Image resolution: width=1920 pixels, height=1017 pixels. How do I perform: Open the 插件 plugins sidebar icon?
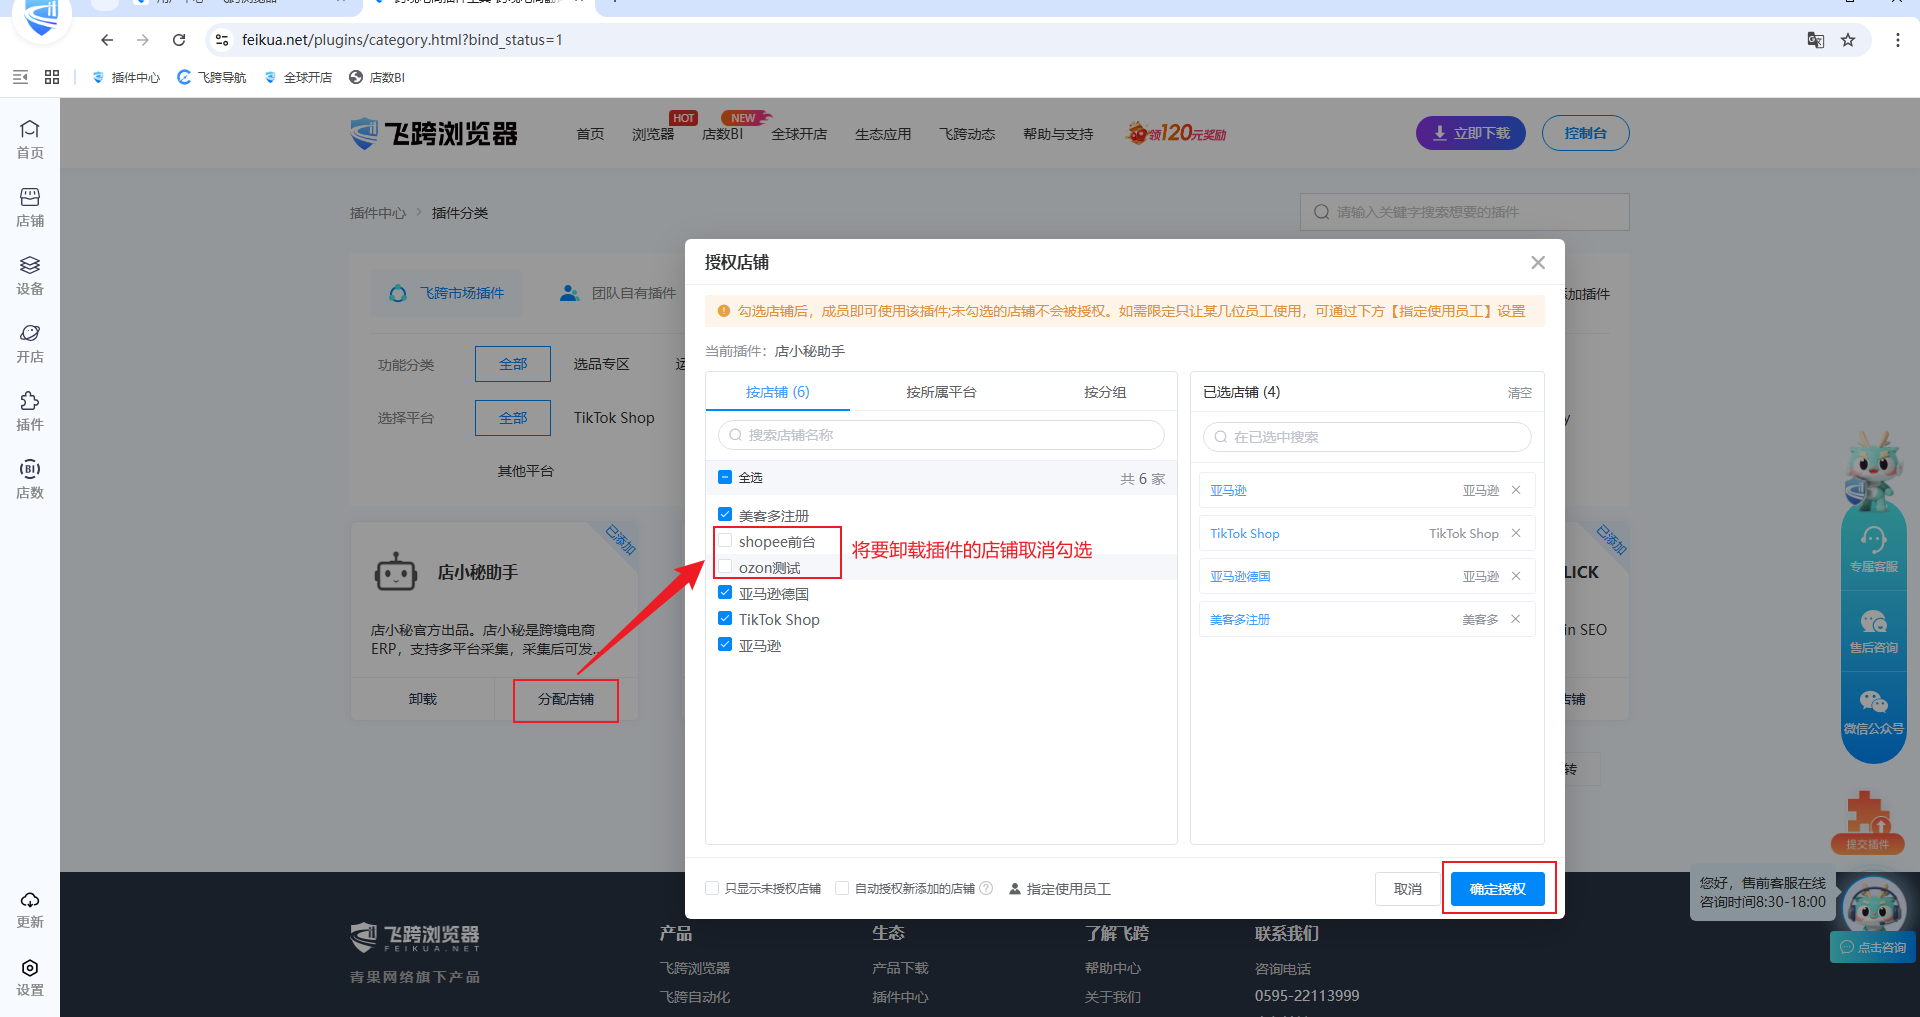point(30,411)
